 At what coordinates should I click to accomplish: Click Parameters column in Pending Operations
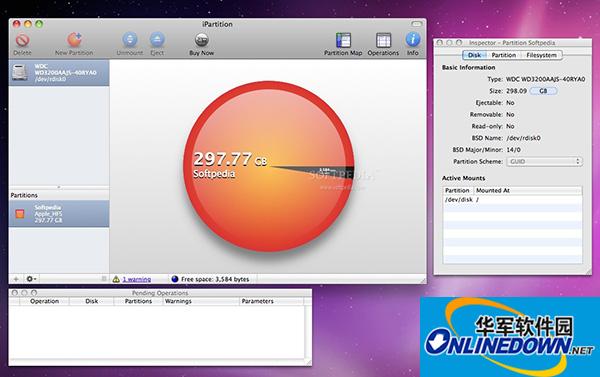tap(272, 301)
